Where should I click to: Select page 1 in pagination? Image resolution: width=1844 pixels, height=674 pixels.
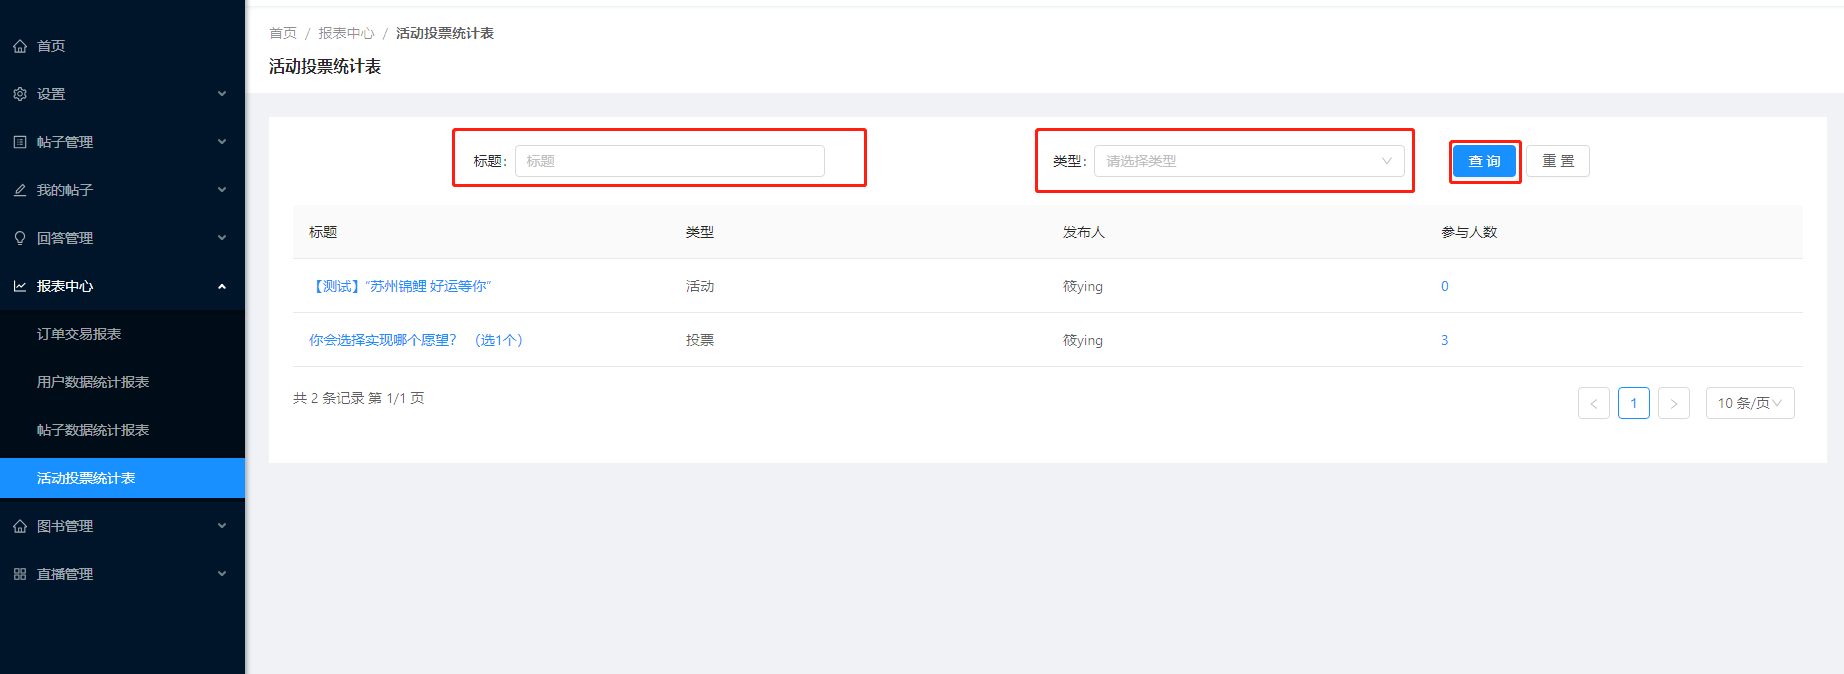tap(1634, 403)
